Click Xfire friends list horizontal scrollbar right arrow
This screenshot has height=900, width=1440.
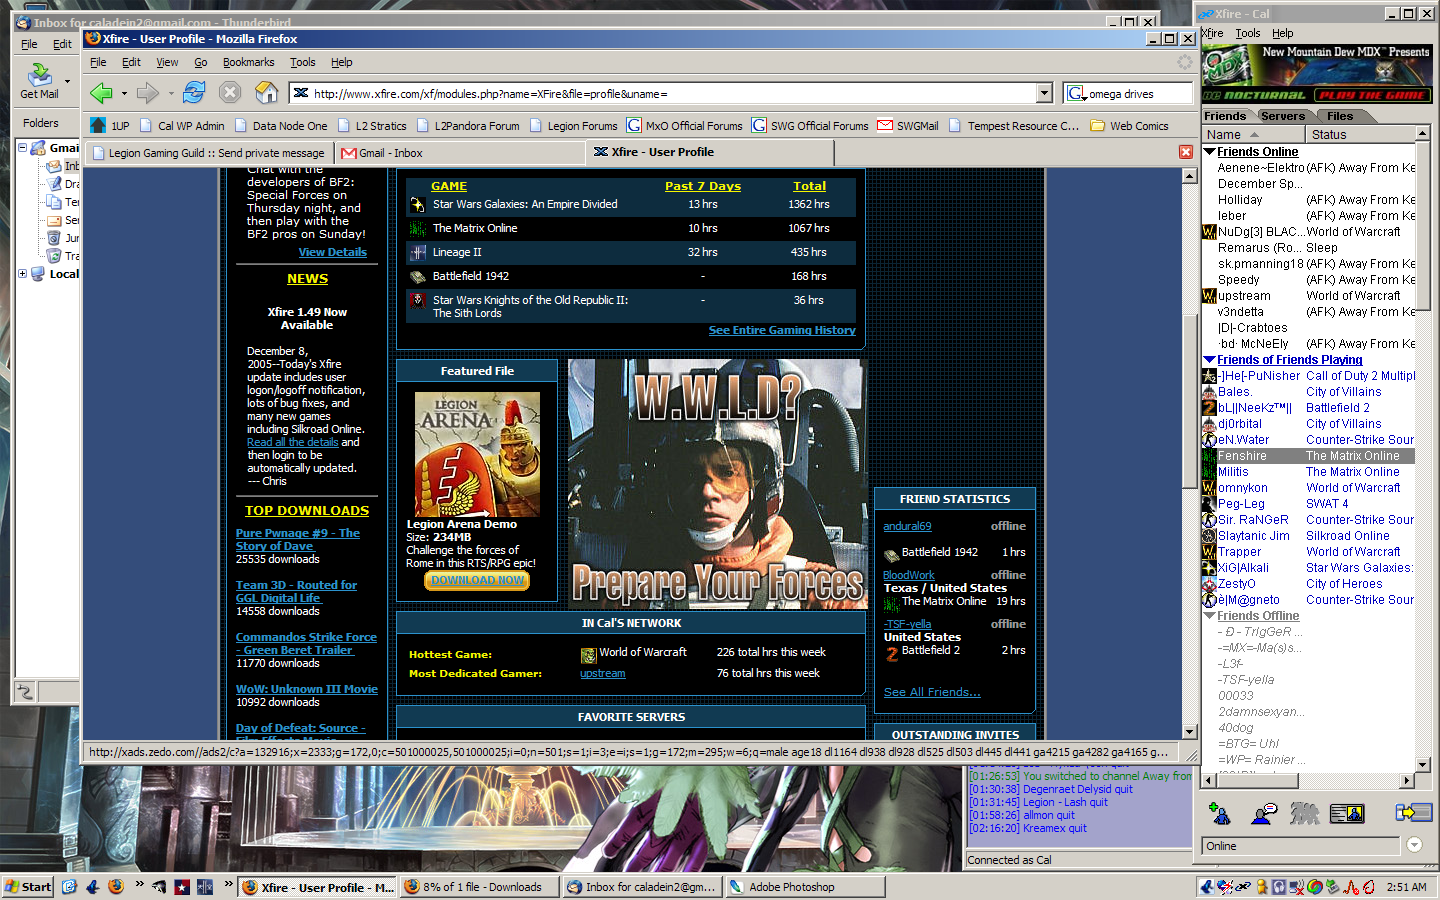click(x=1407, y=780)
